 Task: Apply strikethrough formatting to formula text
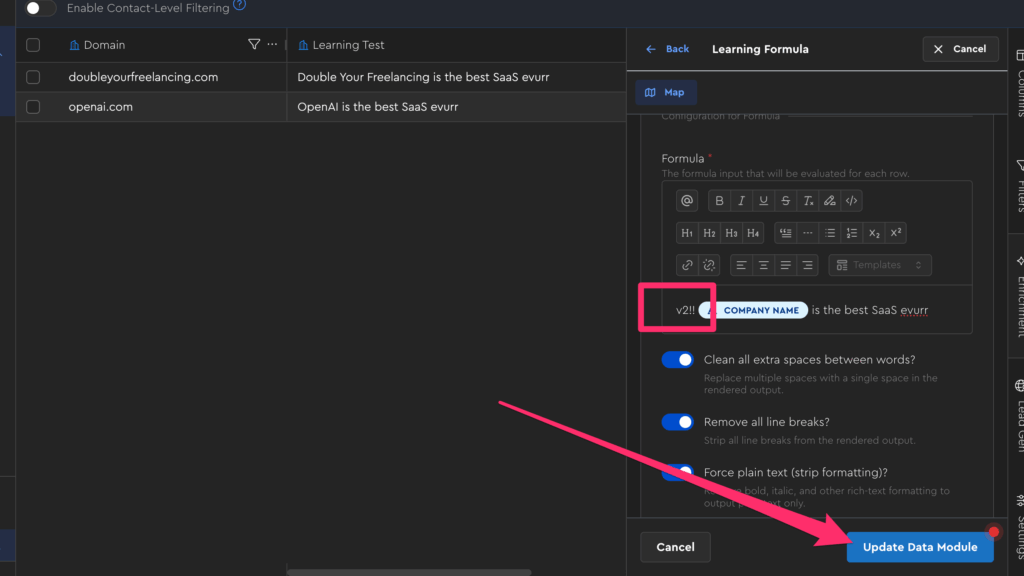[x=785, y=201]
